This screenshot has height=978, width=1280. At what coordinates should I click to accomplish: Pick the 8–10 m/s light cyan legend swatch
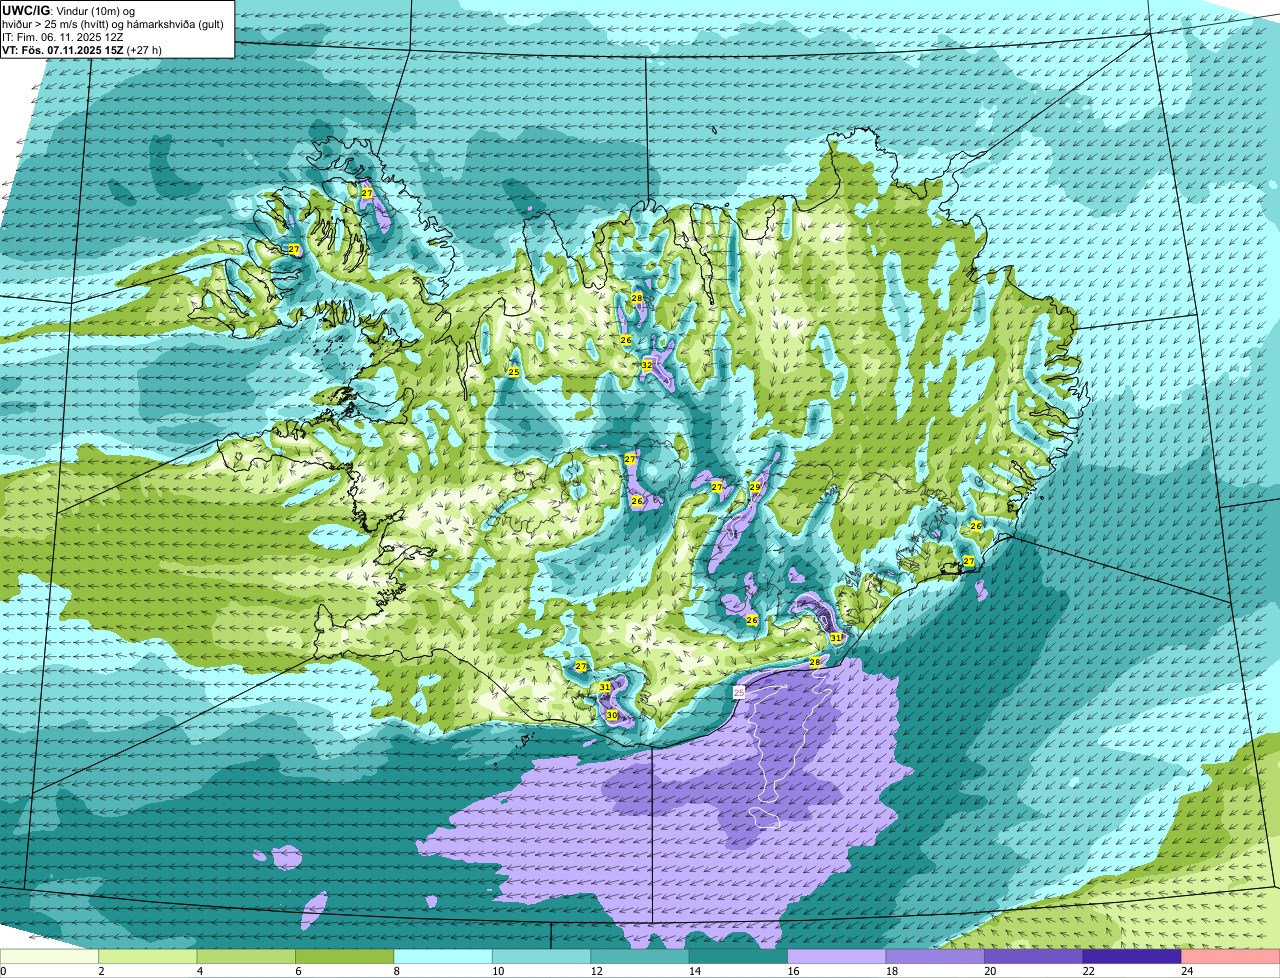(443, 956)
